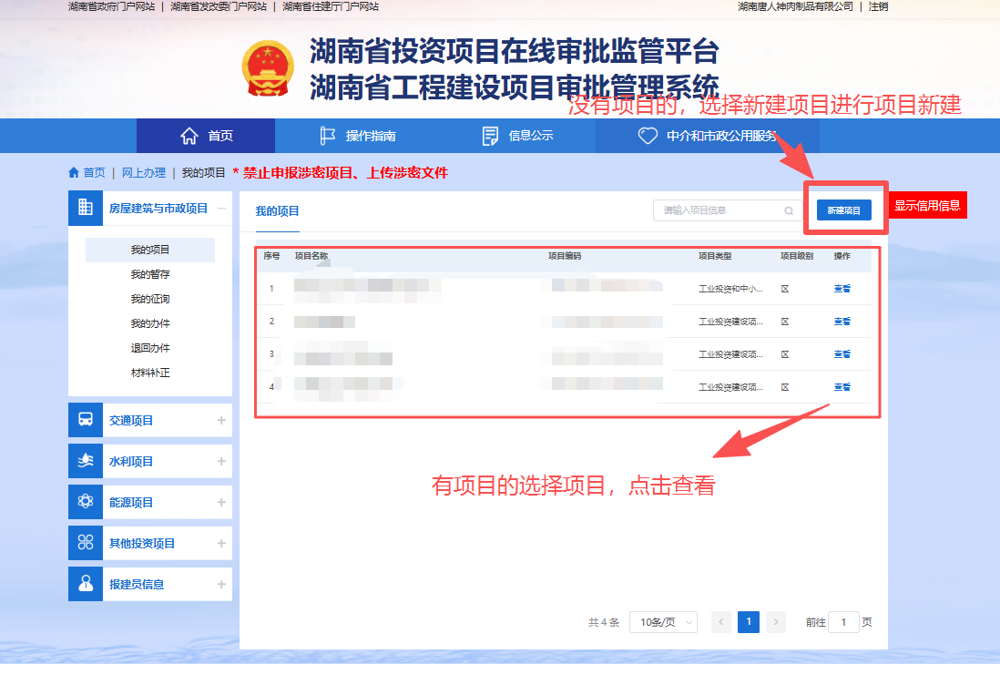Screen dimensions: 1000x675
Task: Expand the 交通项目 section with plus sign
Action: click(221, 420)
